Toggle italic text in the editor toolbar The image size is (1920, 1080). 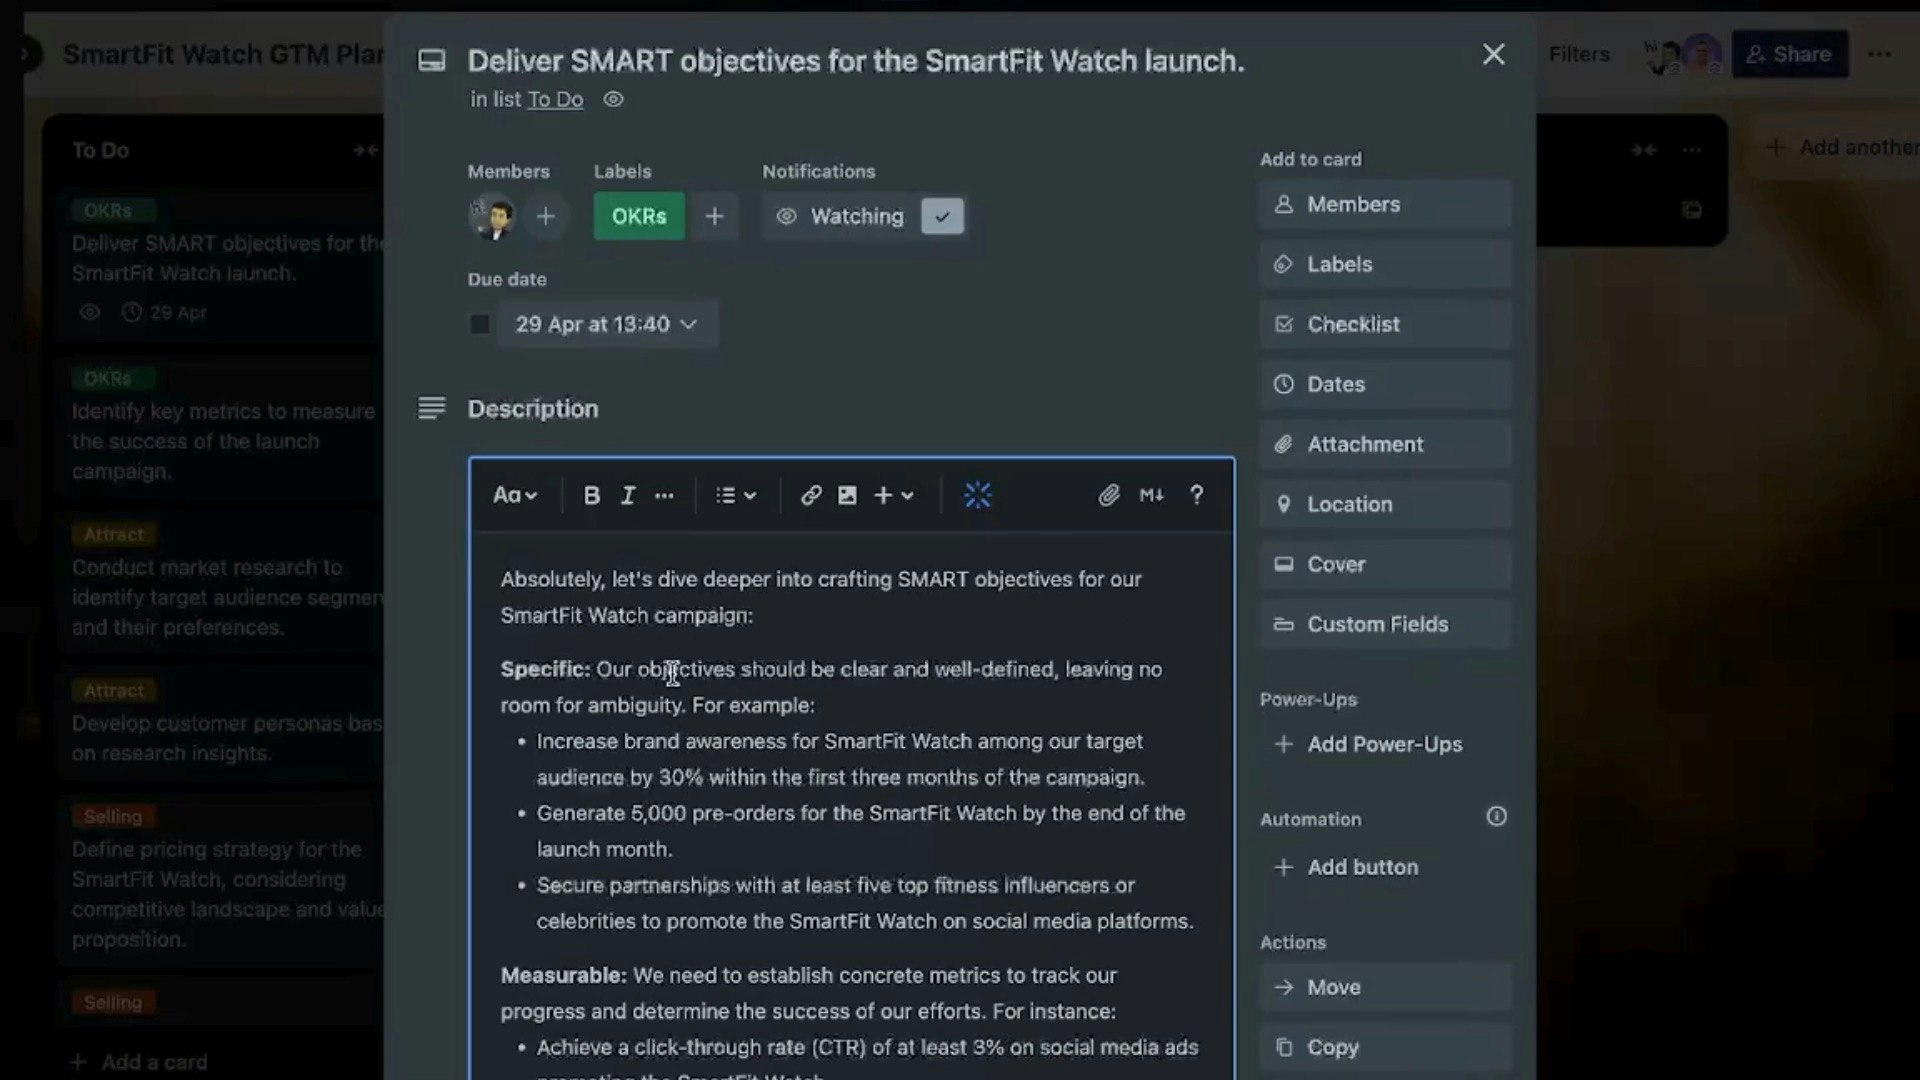coord(628,495)
